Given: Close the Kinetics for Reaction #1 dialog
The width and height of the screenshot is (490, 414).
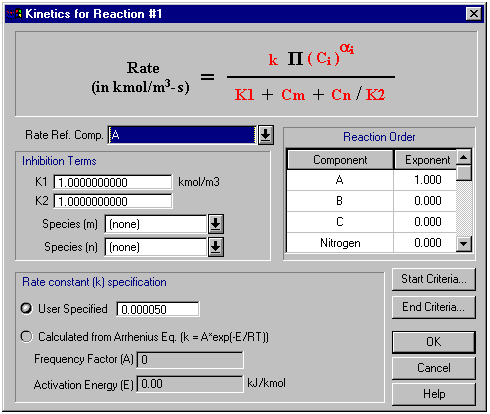Looking at the screenshot, I should pos(474,14).
